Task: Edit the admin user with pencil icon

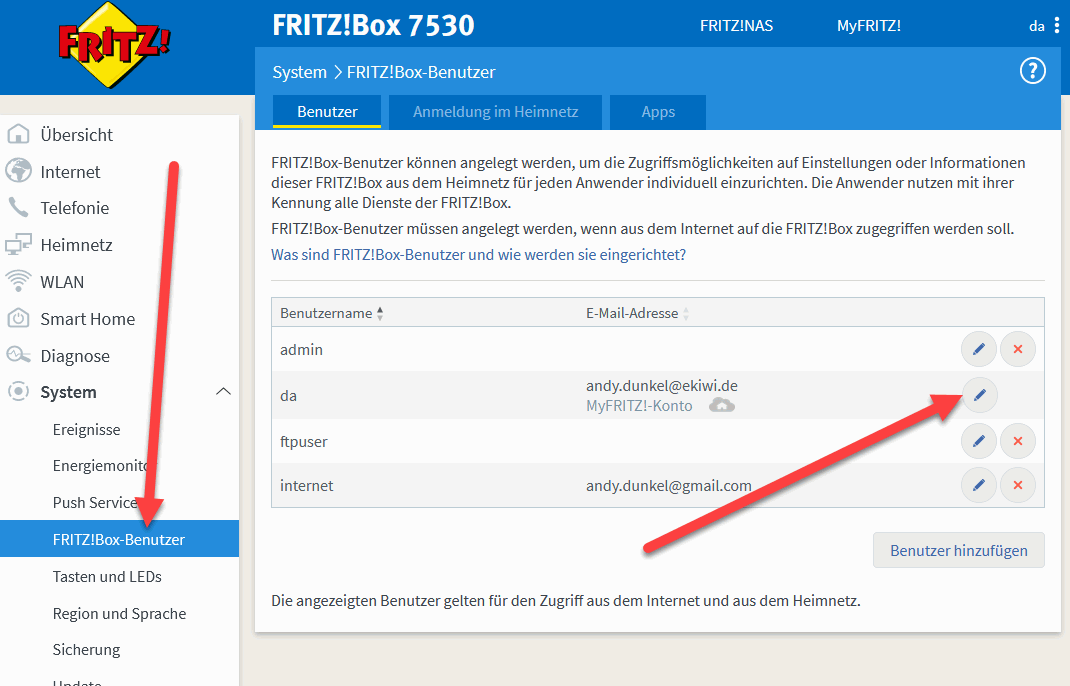Action: [x=979, y=349]
